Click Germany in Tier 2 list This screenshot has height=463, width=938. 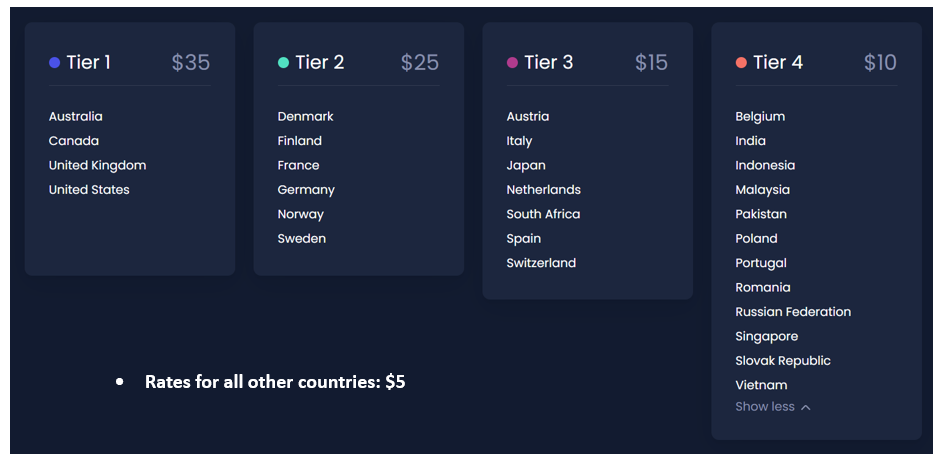click(x=306, y=190)
